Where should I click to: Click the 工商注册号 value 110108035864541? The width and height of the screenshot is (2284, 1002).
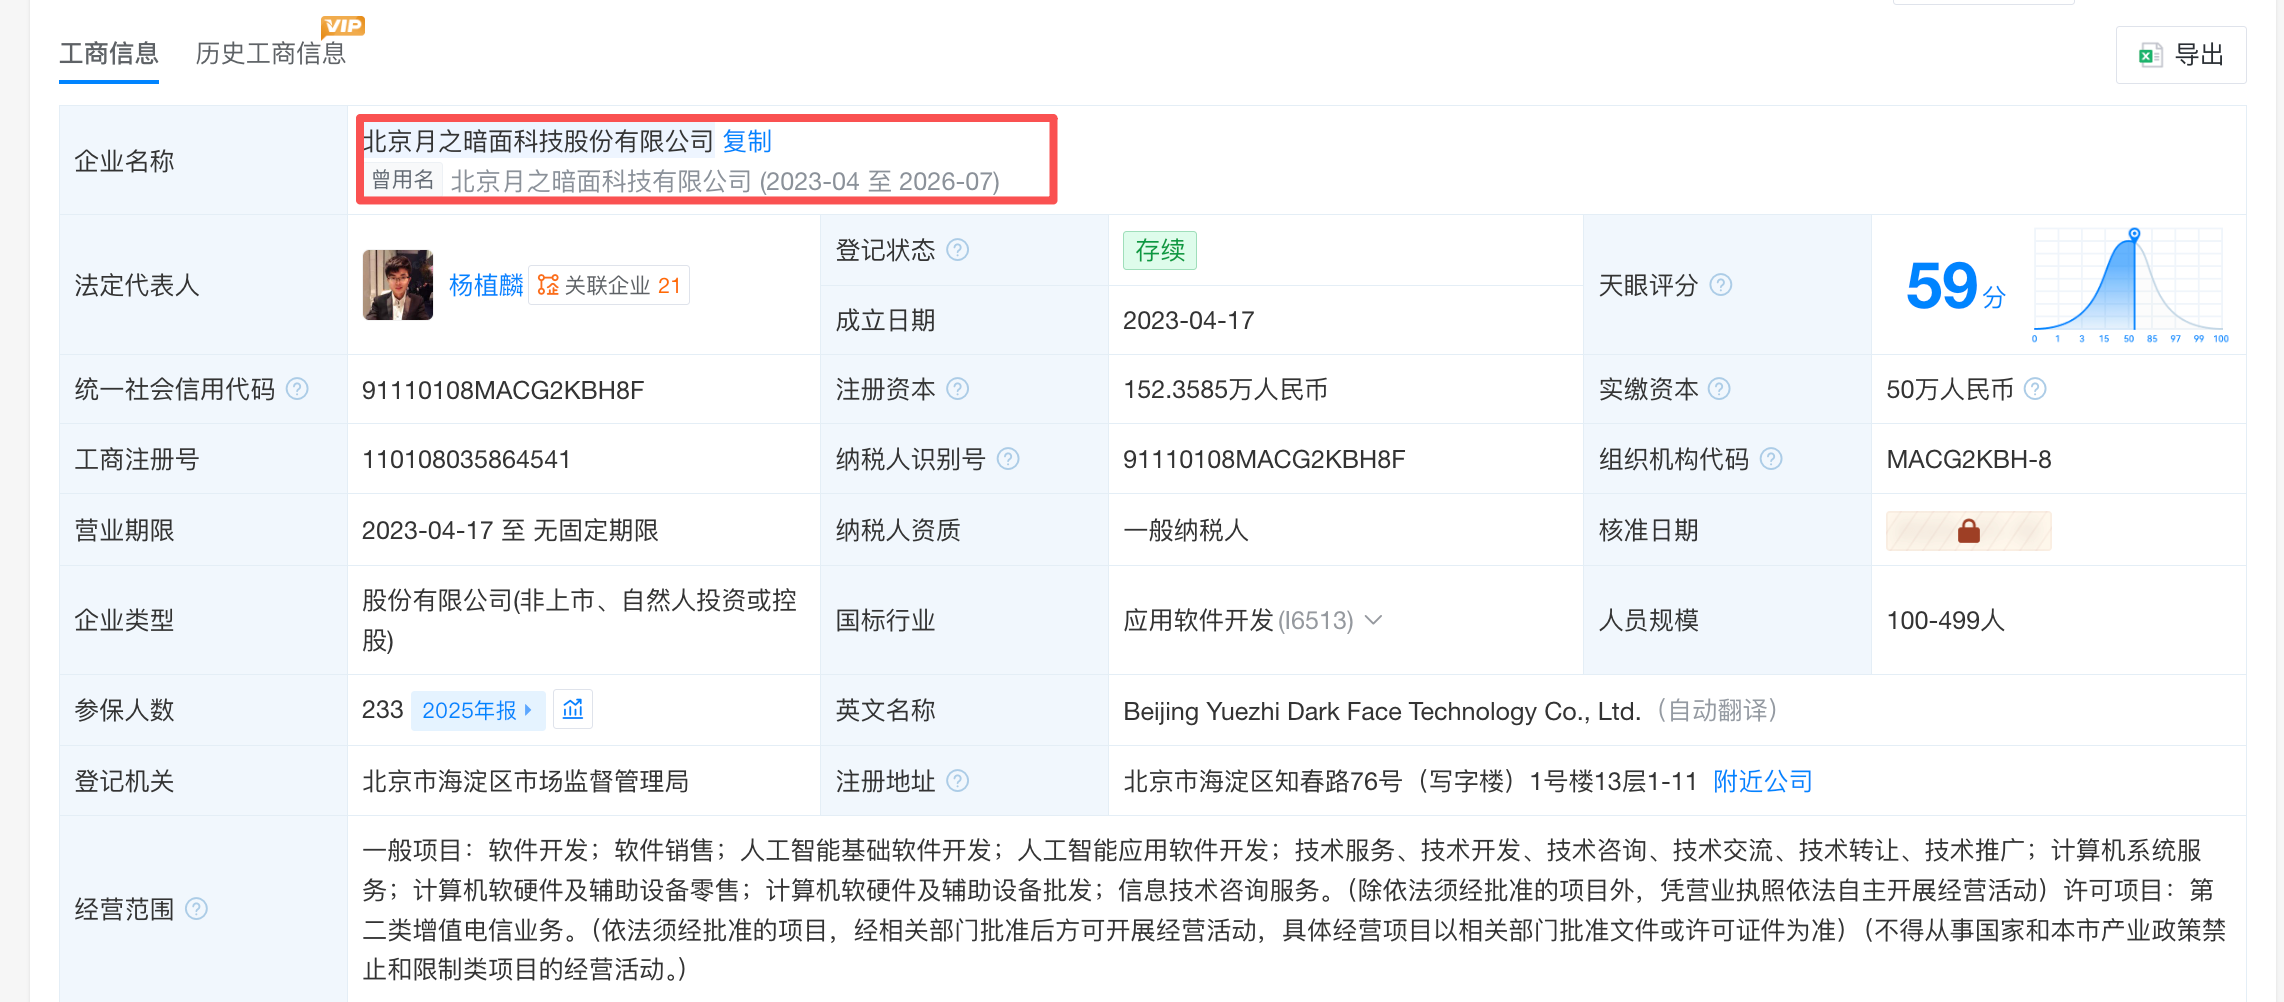466,460
